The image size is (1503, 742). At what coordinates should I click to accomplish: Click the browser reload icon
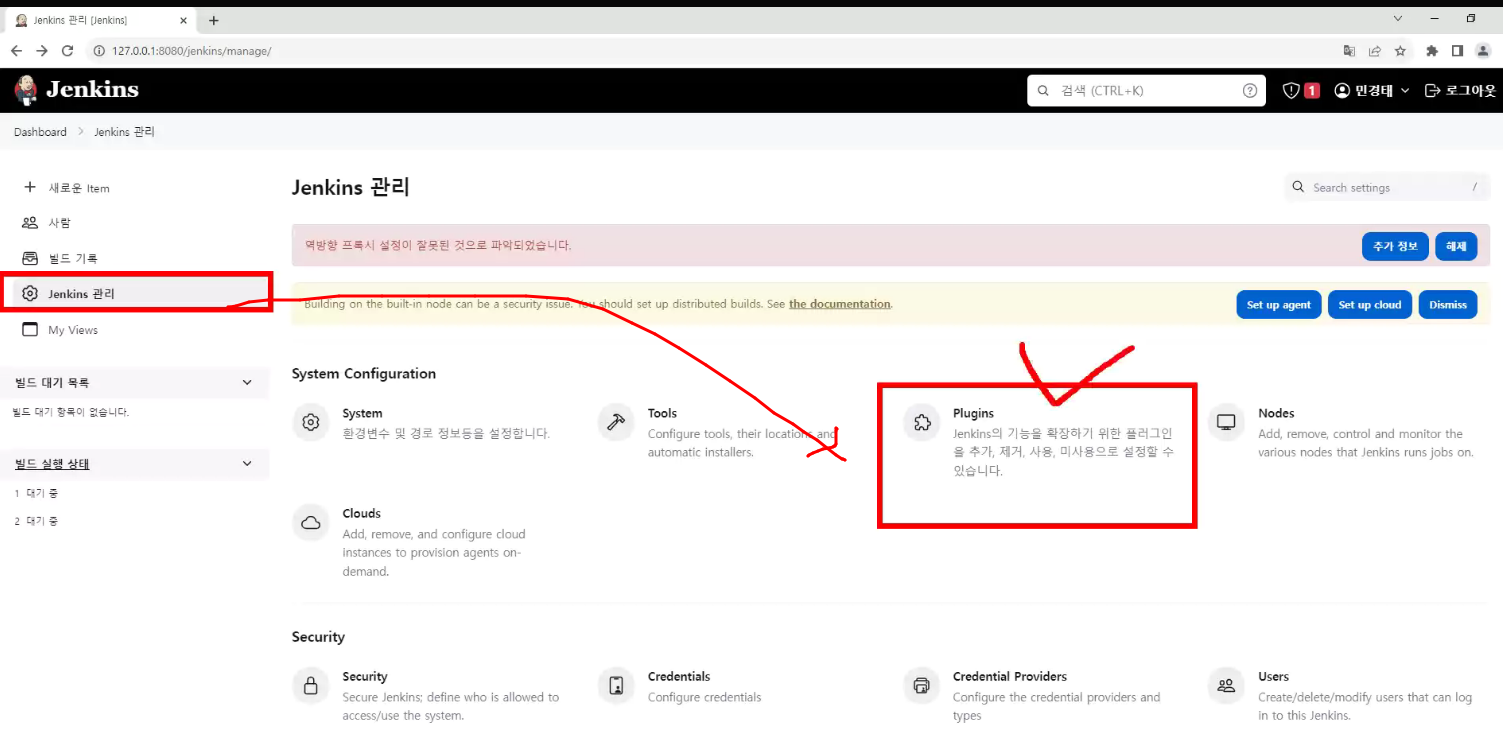coord(68,51)
